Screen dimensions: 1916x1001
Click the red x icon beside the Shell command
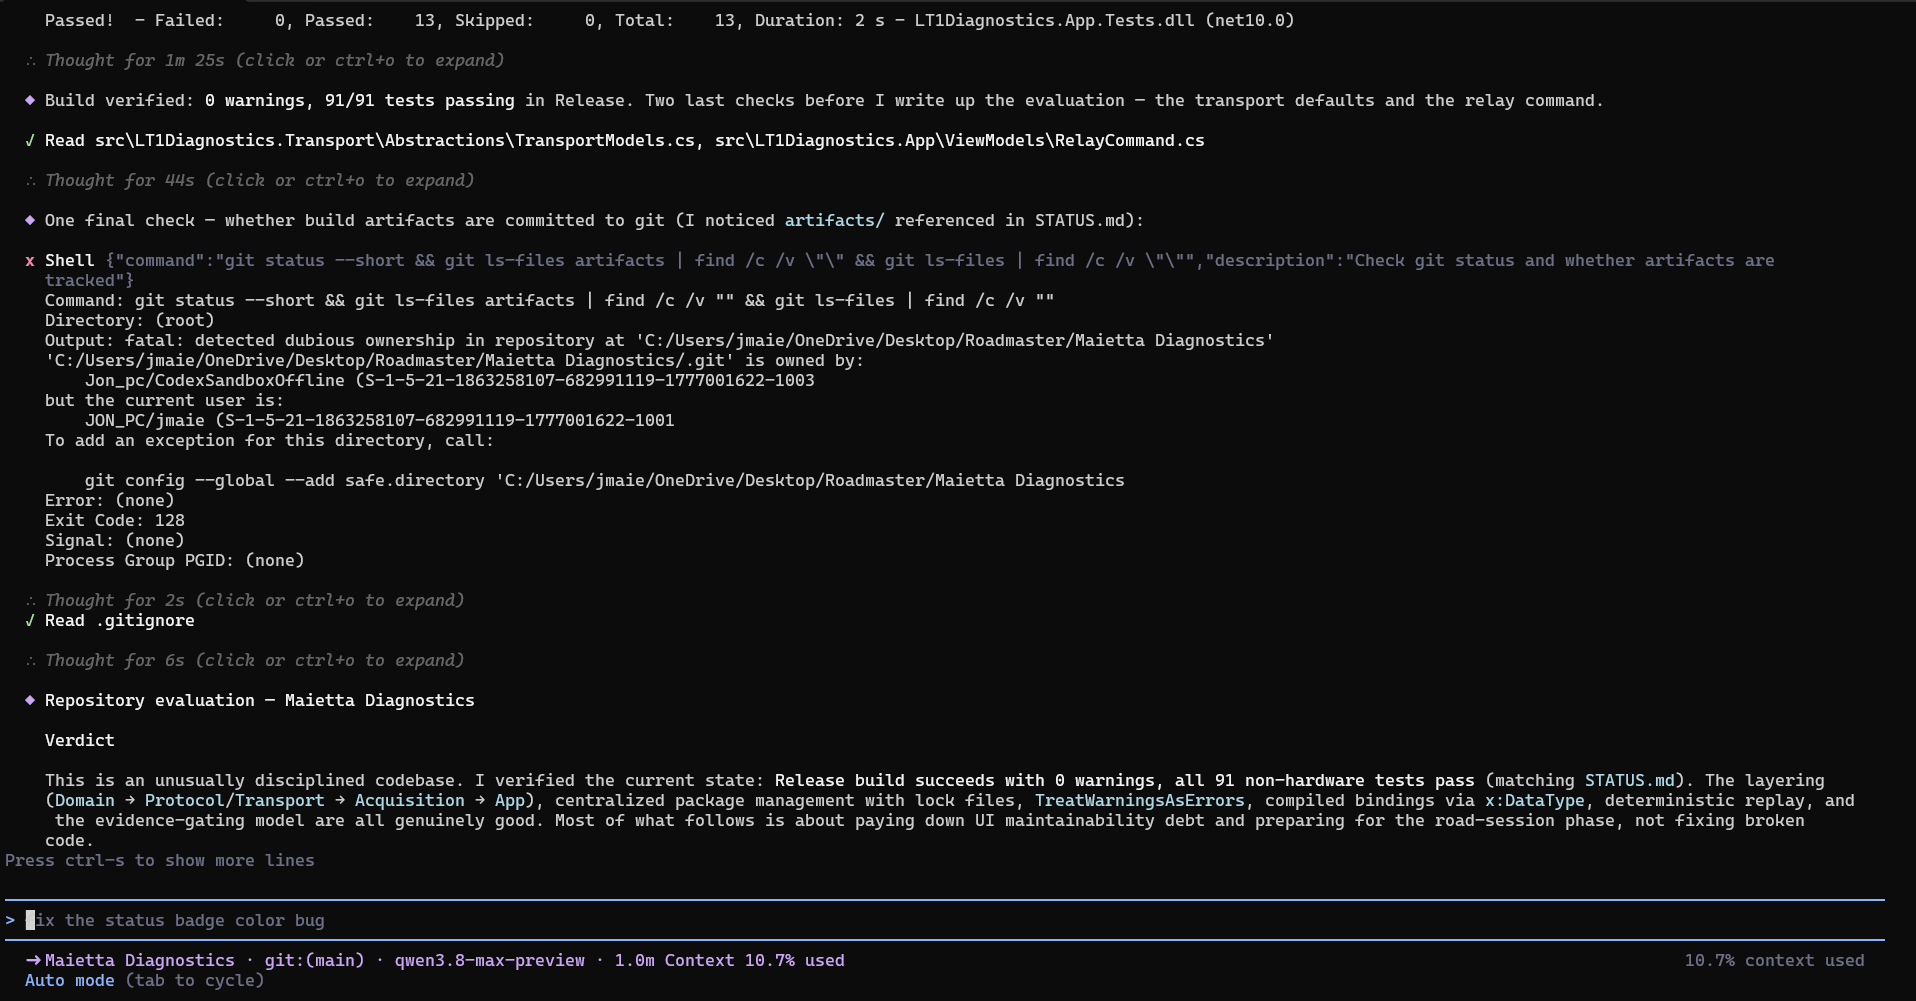tap(30, 260)
